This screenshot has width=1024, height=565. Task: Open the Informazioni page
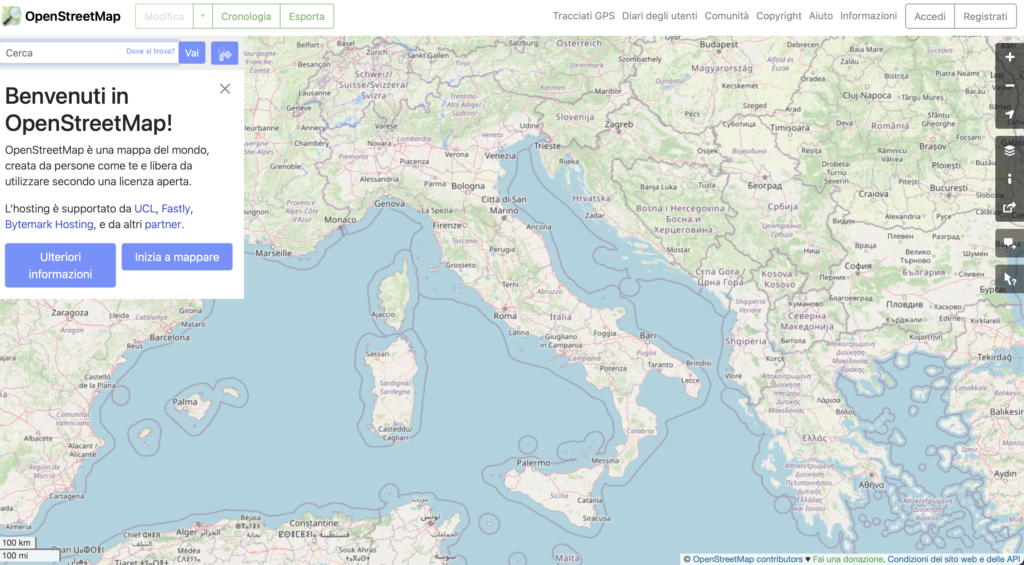tap(869, 16)
